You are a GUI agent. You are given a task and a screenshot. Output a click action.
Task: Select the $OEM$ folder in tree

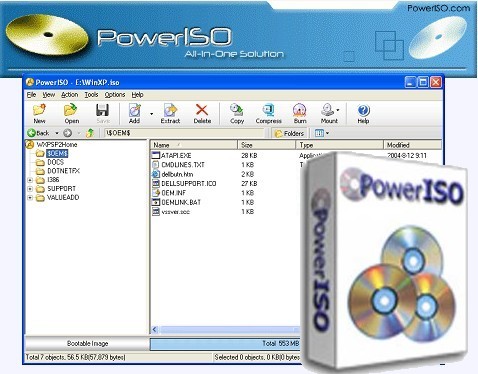pos(57,153)
